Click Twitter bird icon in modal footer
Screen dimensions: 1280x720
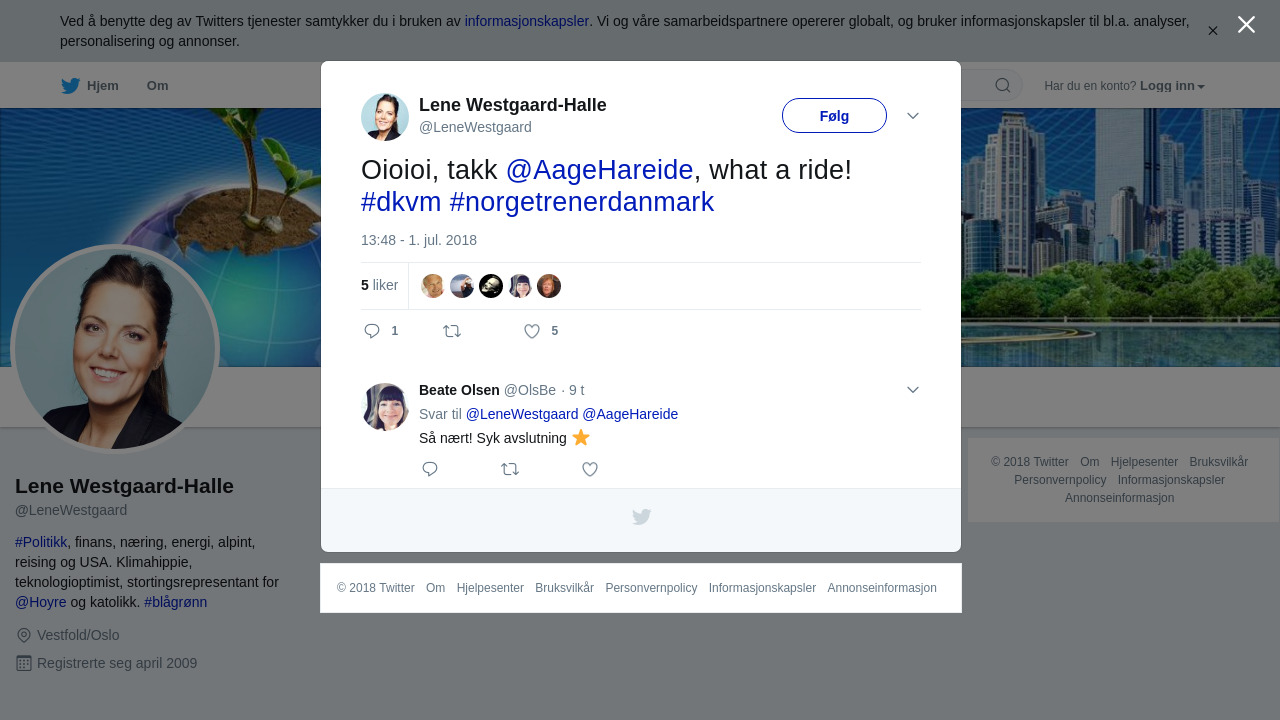[641, 517]
